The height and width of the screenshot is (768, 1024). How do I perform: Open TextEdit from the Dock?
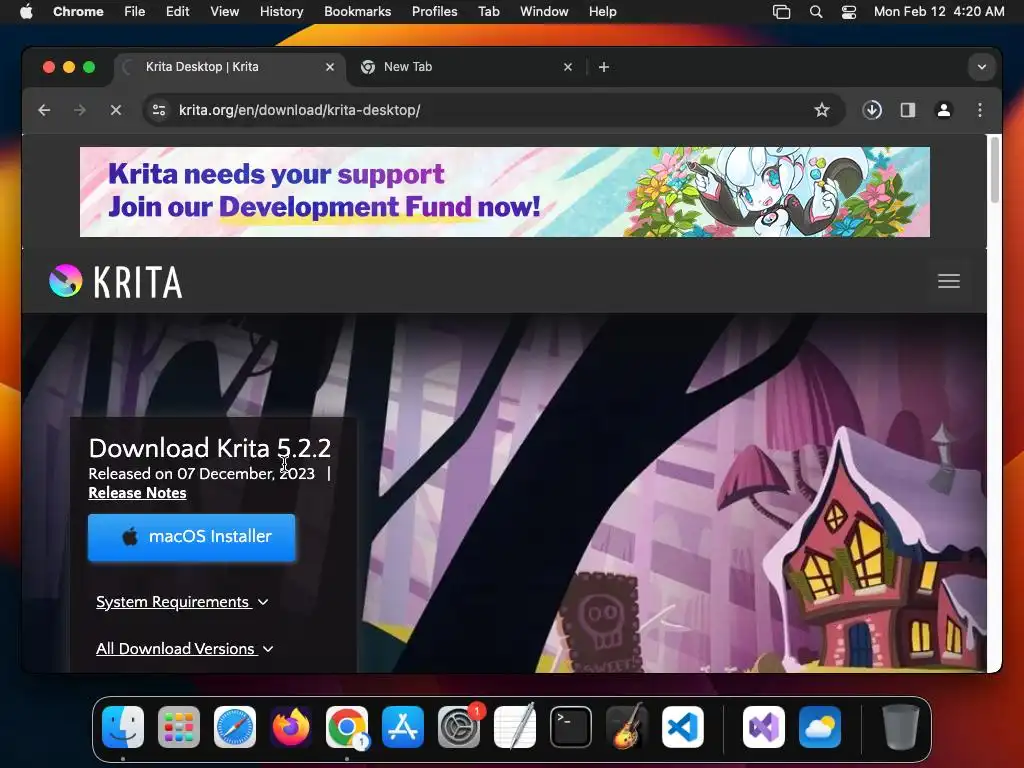click(x=515, y=727)
